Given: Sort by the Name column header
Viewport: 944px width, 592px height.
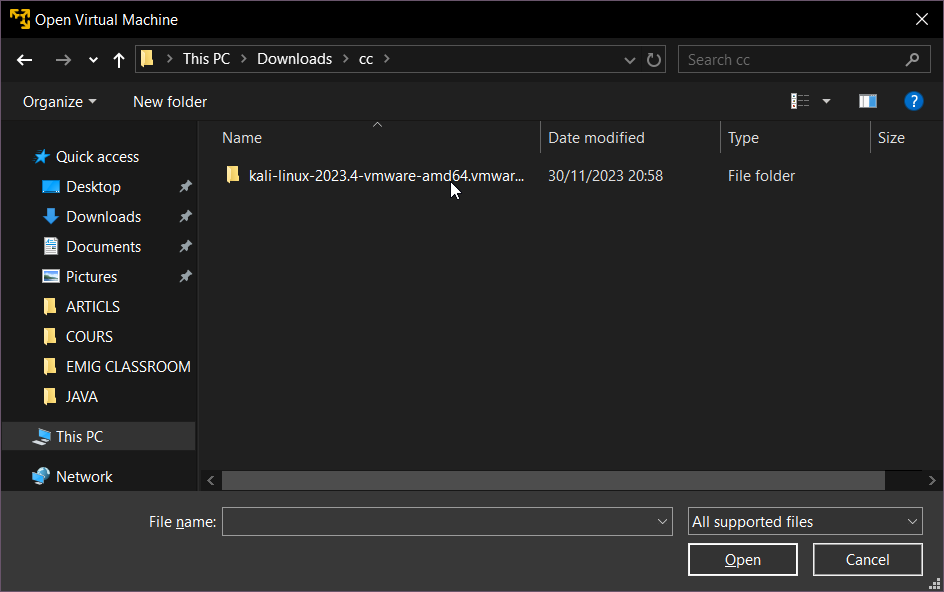Looking at the screenshot, I should pyautogui.click(x=242, y=138).
